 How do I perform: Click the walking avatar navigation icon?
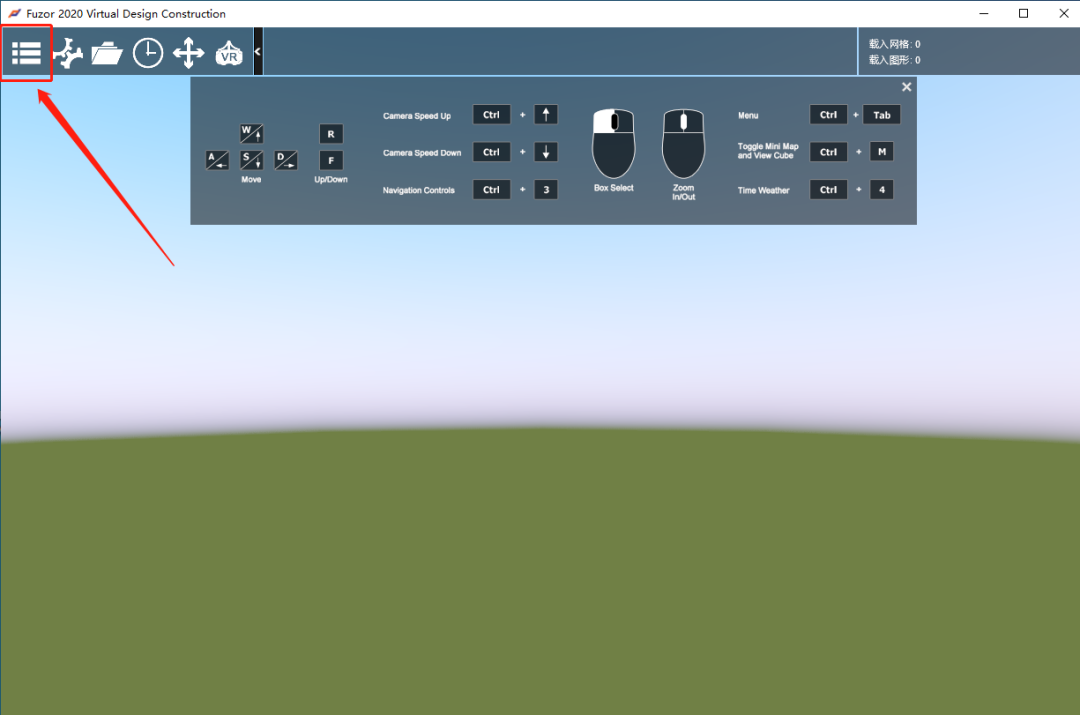click(68, 53)
